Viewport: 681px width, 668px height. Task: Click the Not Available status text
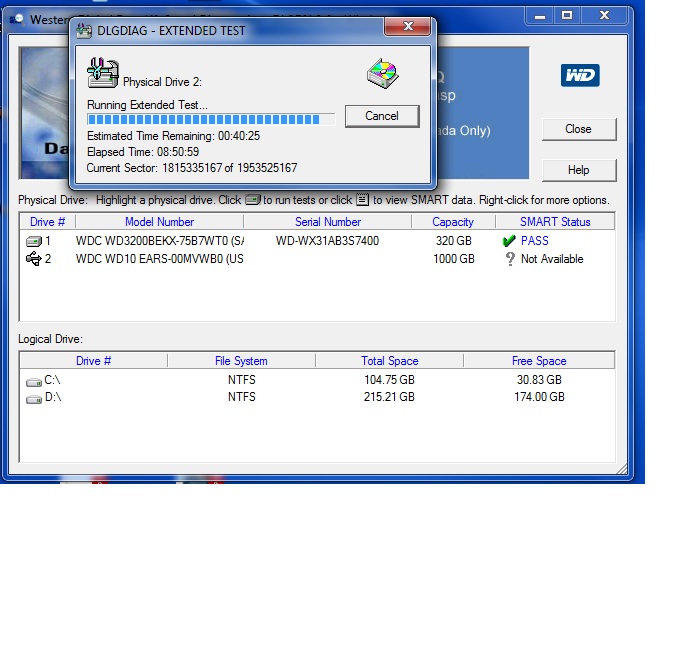552,259
